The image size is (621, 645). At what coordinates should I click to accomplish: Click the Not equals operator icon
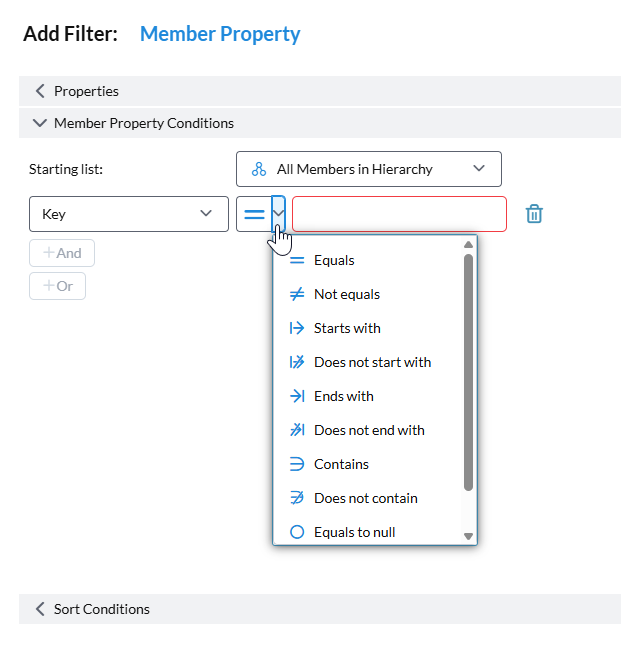[296, 294]
